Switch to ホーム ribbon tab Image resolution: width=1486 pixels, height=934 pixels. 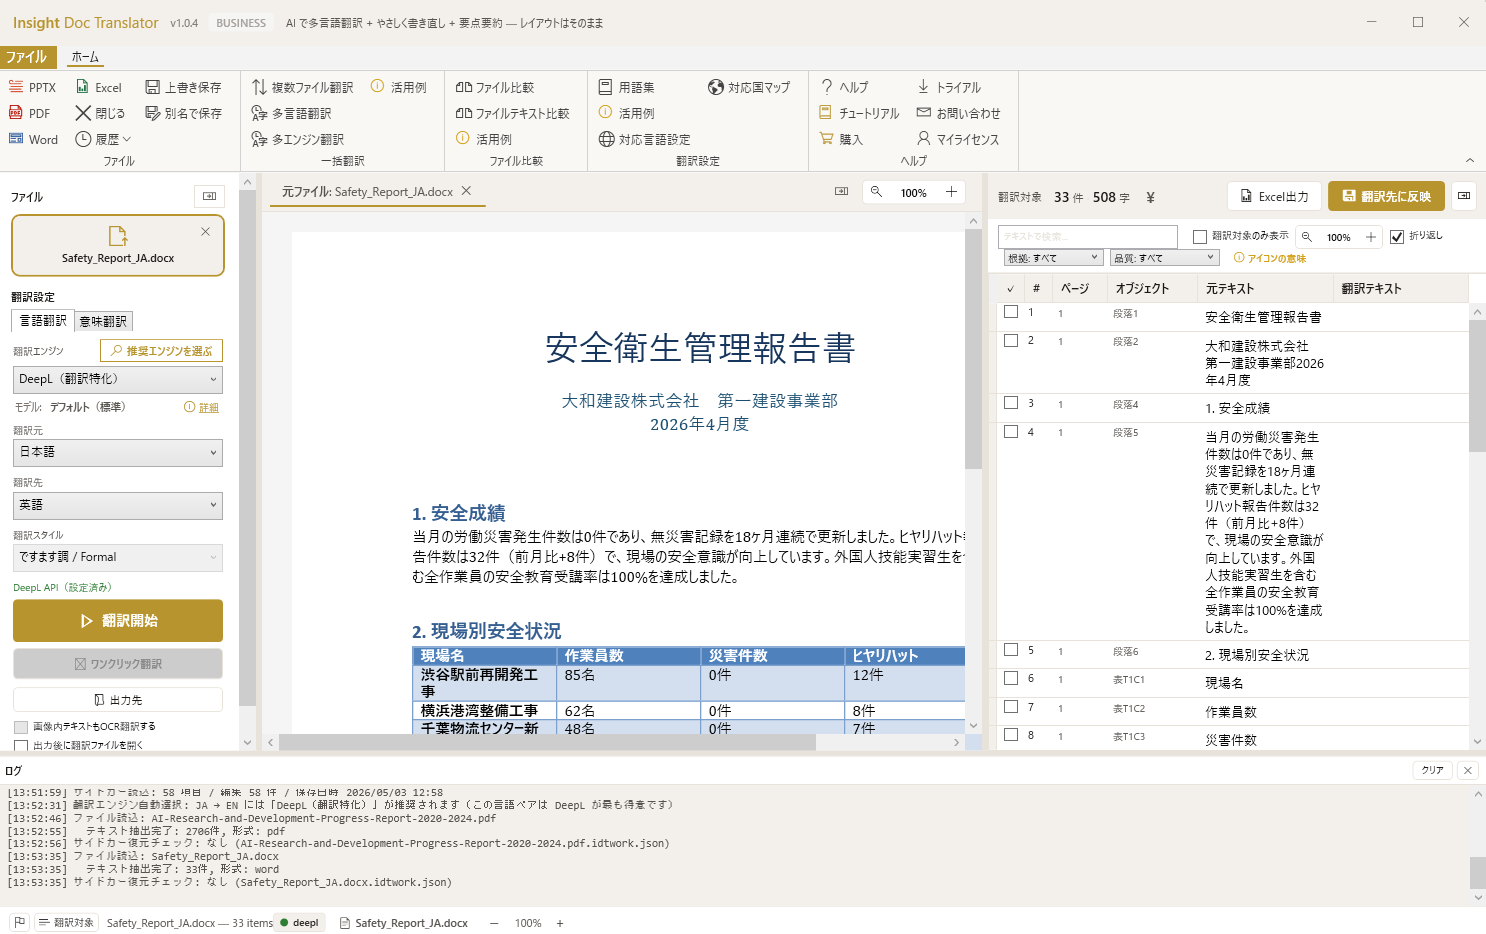coord(85,57)
